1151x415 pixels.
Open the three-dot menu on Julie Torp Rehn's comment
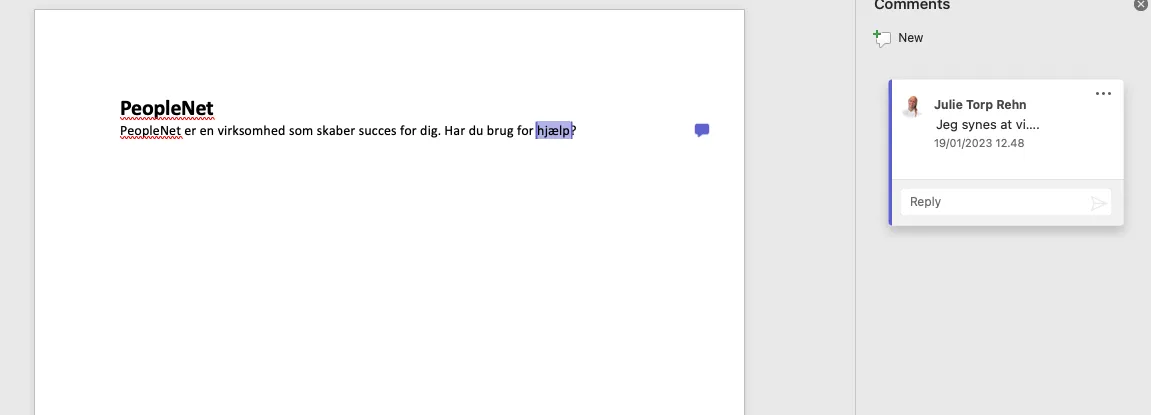tap(1103, 94)
